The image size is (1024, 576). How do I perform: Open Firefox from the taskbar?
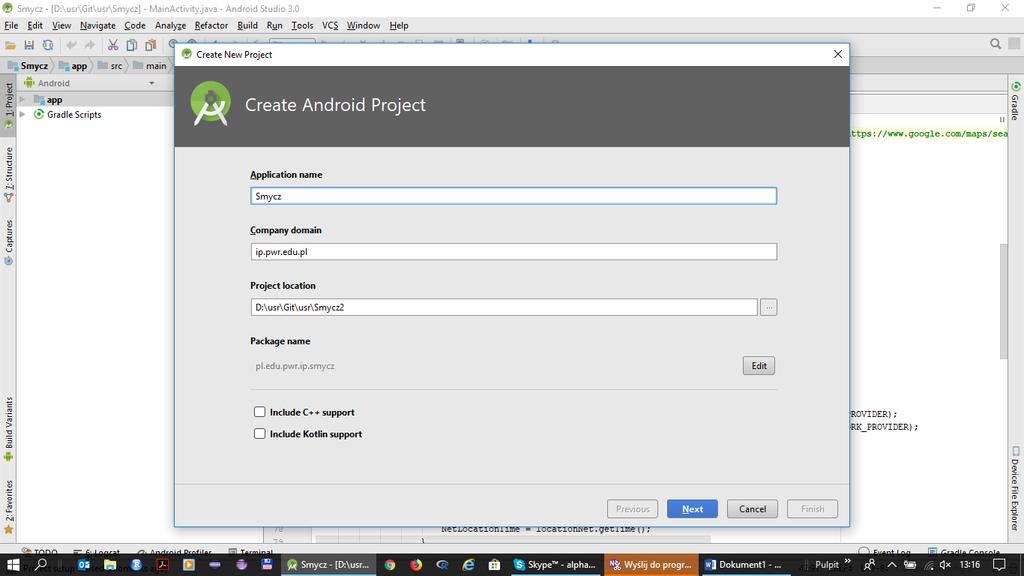pos(416,564)
